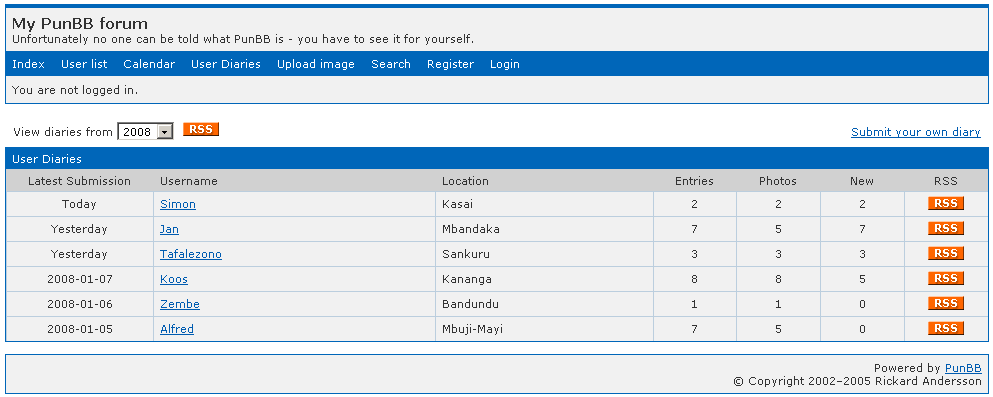The width and height of the screenshot is (993, 397).
Task: Open Jan's diary RSS feed icon
Action: pos(946,229)
